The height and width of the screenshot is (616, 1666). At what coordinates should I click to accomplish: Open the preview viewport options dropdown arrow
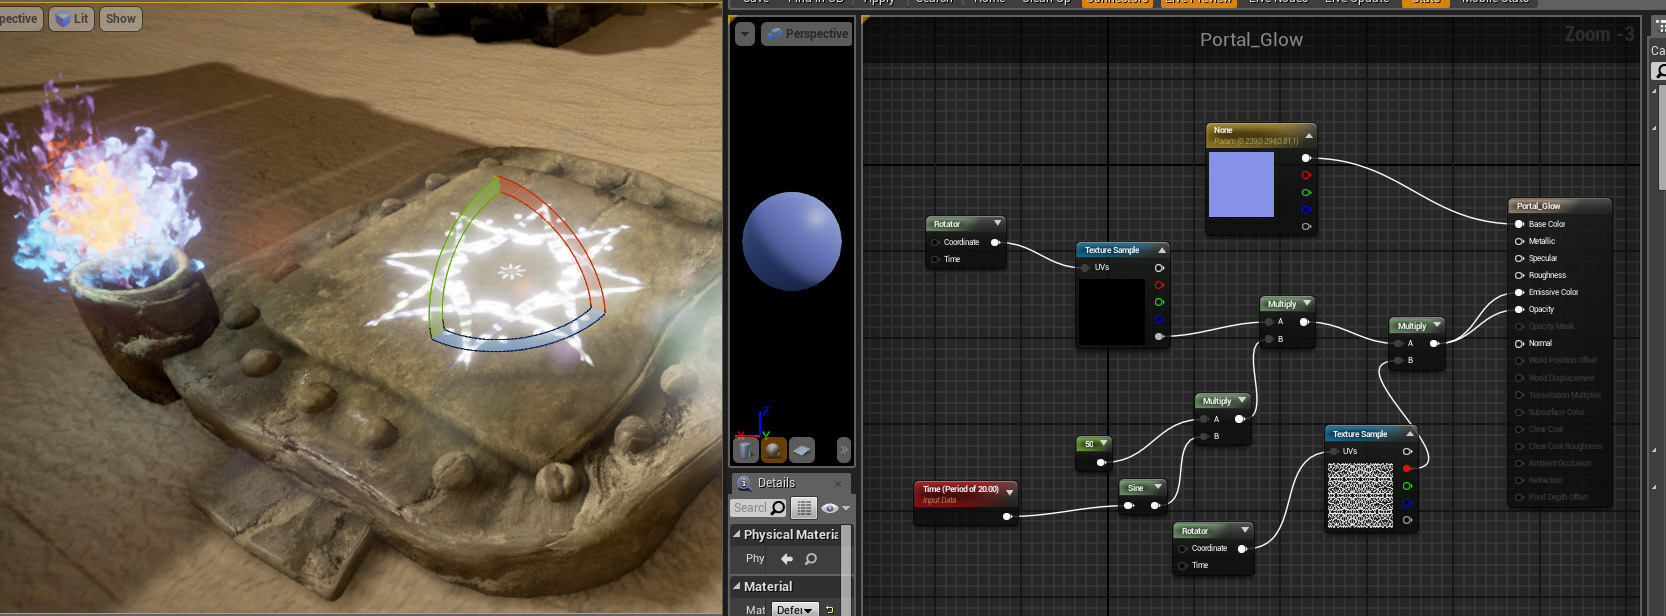coord(744,34)
